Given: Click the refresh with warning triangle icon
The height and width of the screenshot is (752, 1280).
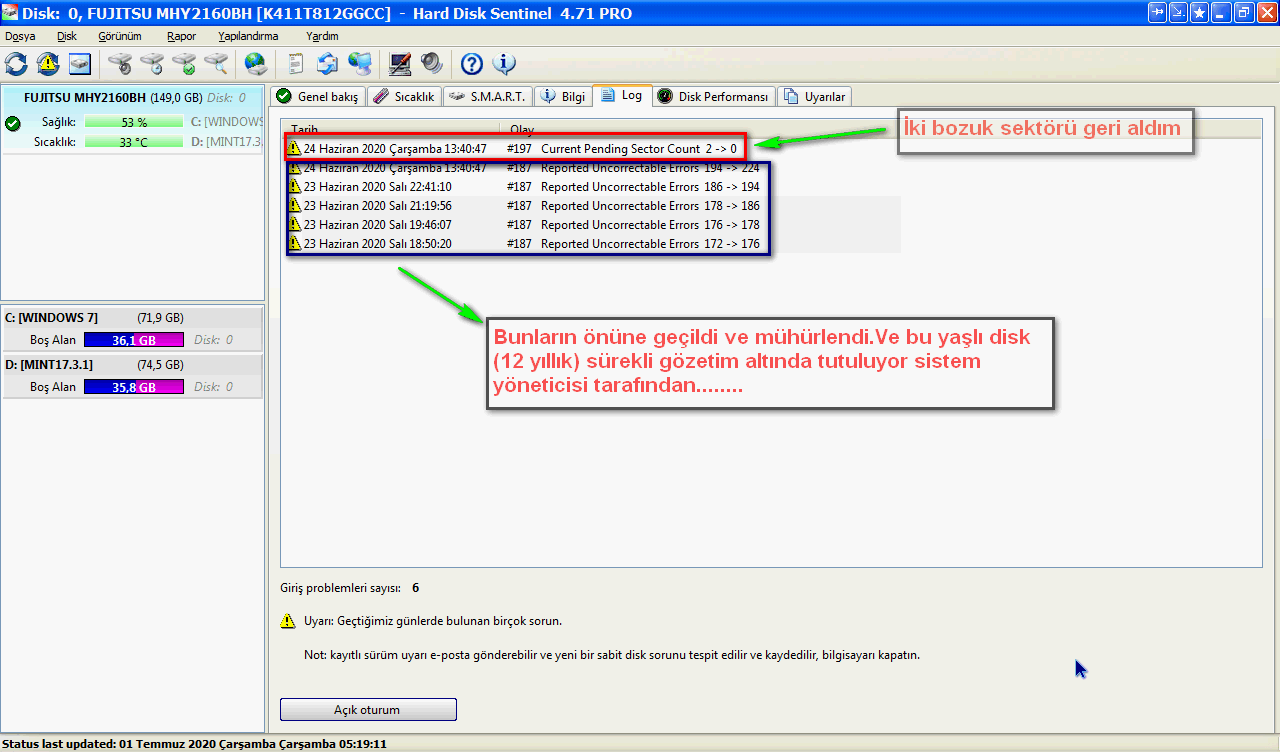Looking at the screenshot, I should pyautogui.click(x=48, y=64).
